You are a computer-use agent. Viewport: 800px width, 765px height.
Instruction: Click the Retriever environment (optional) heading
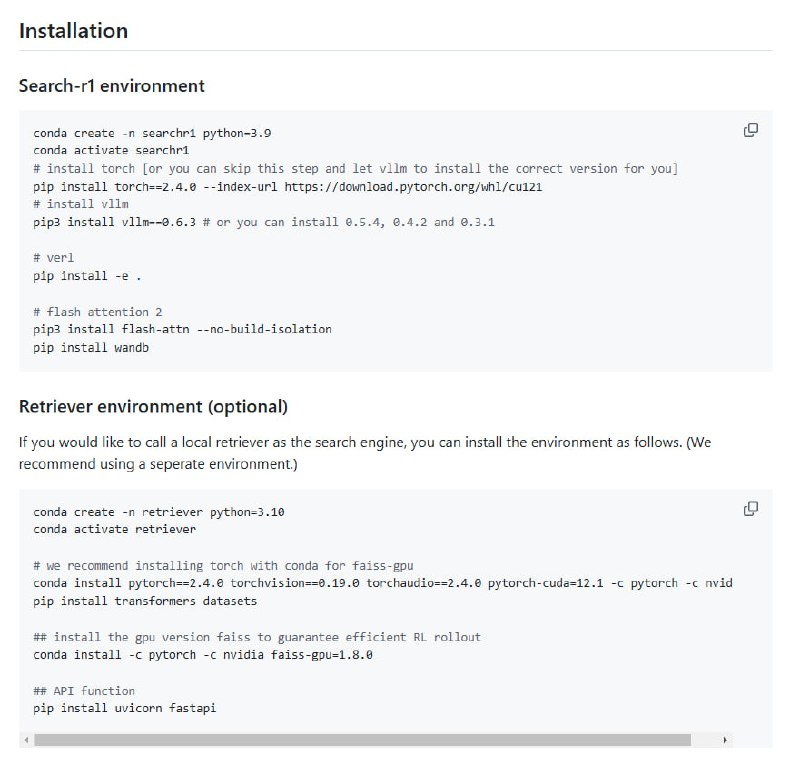click(153, 406)
